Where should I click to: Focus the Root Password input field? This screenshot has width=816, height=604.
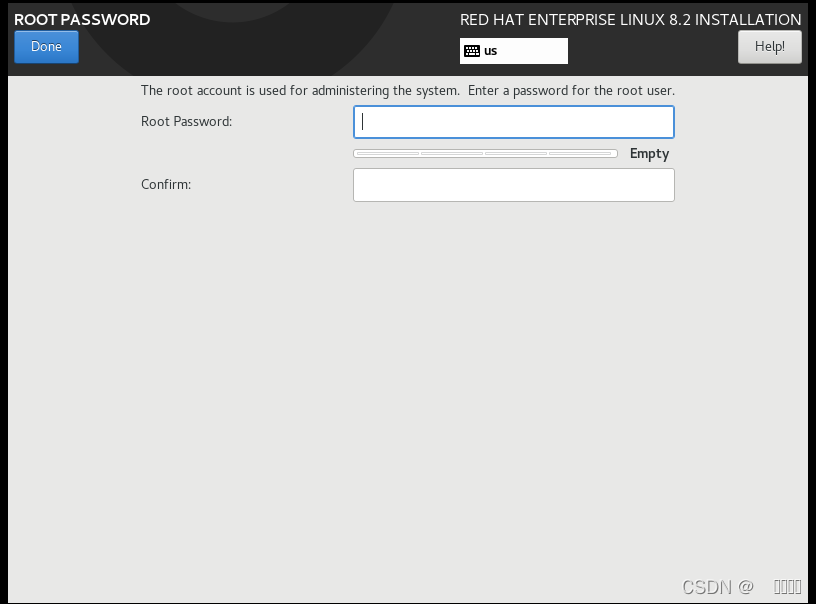tap(514, 122)
